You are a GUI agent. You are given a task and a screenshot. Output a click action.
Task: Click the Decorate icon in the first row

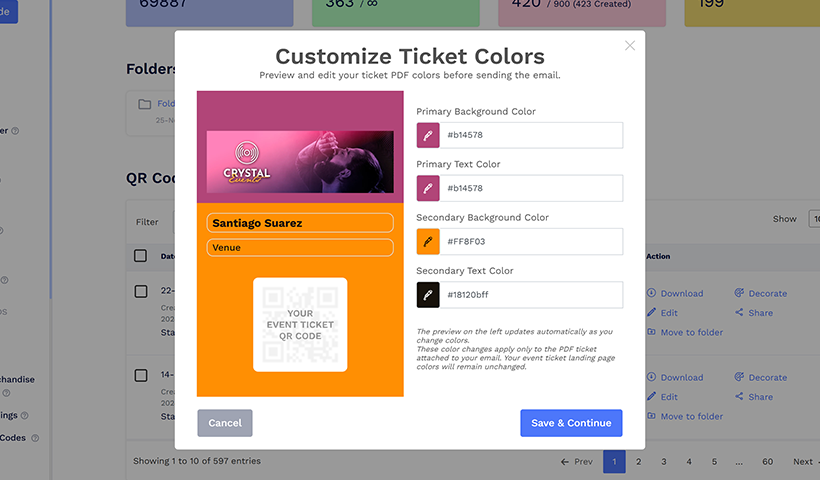coord(739,294)
